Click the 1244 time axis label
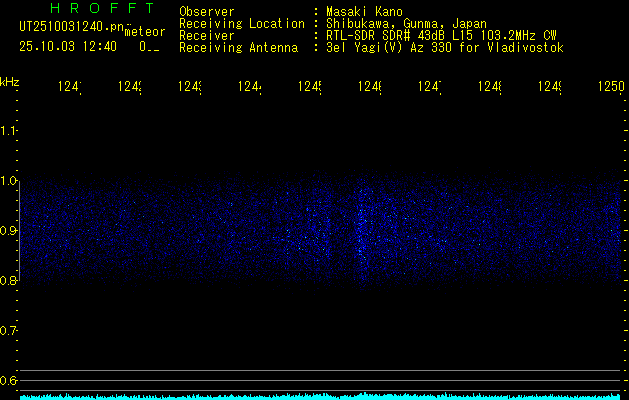Image resolution: width=629 pixels, height=400 pixels. [x=250, y=87]
